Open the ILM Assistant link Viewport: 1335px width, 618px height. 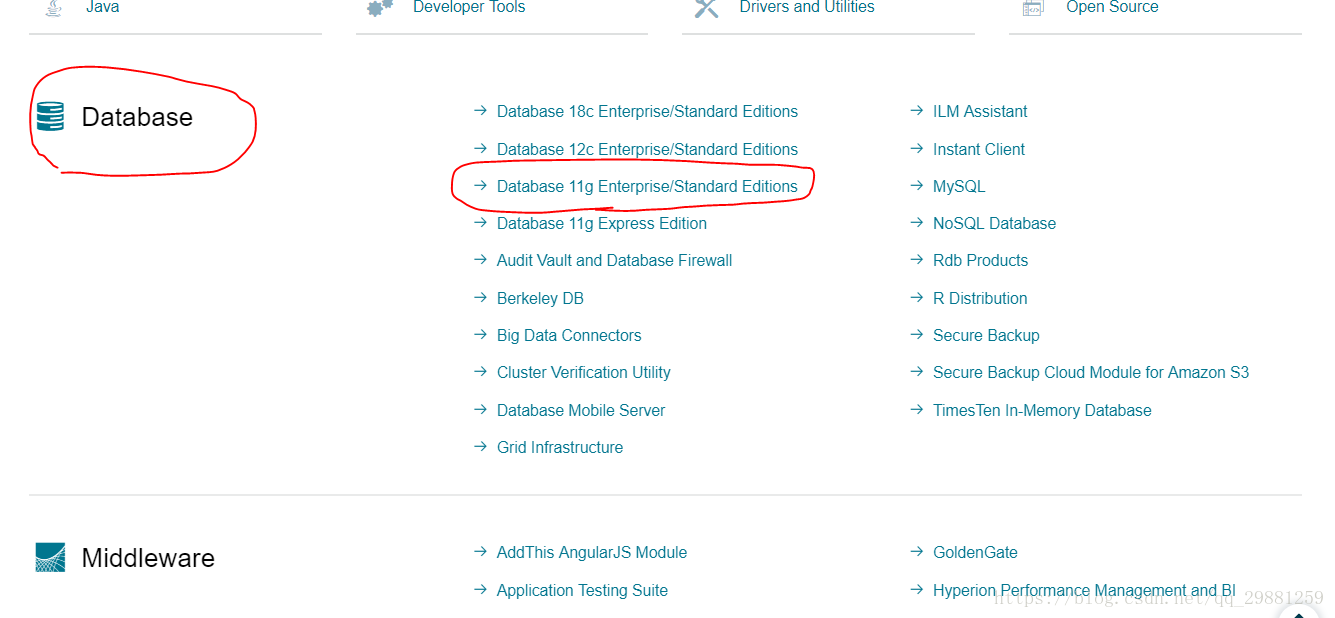coord(980,112)
